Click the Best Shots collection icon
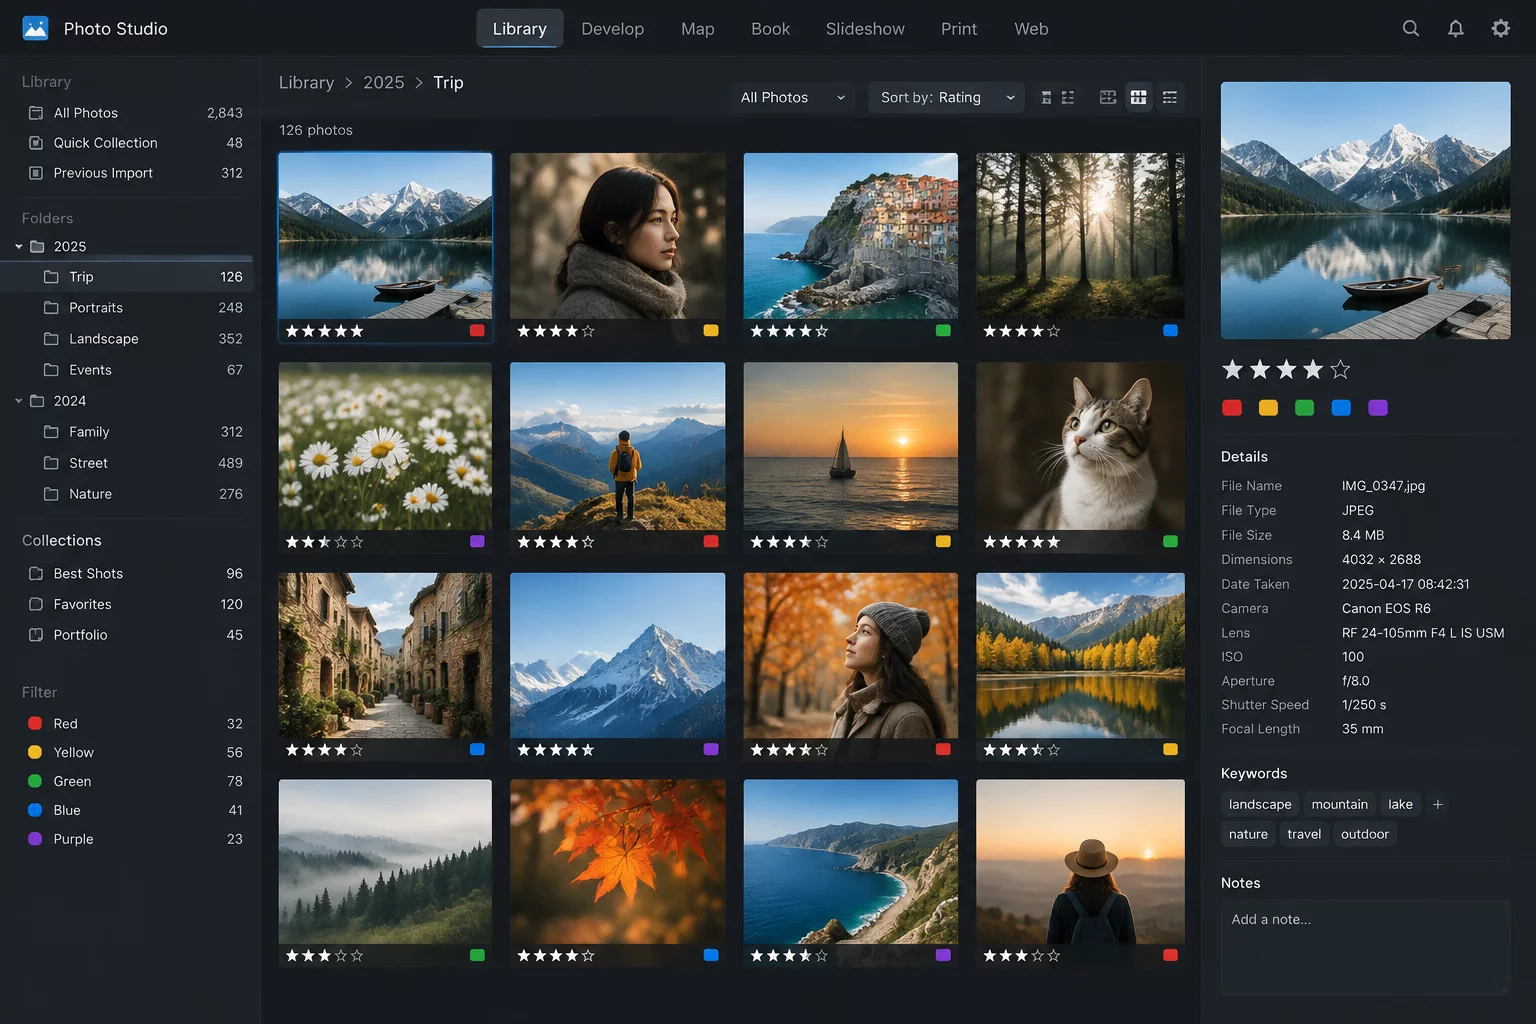This screenshot has width=1536, height=1024. (x=36, y=573)
